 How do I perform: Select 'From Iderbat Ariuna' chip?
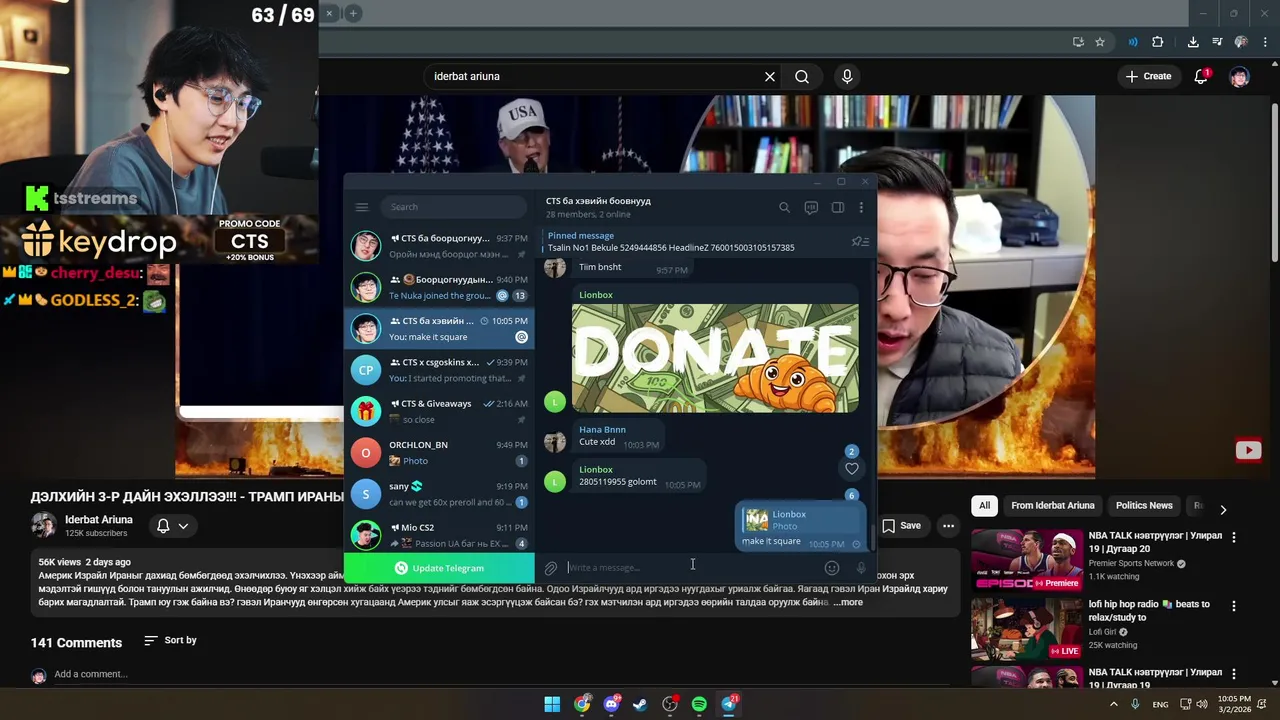click(x=1052, y=506)
